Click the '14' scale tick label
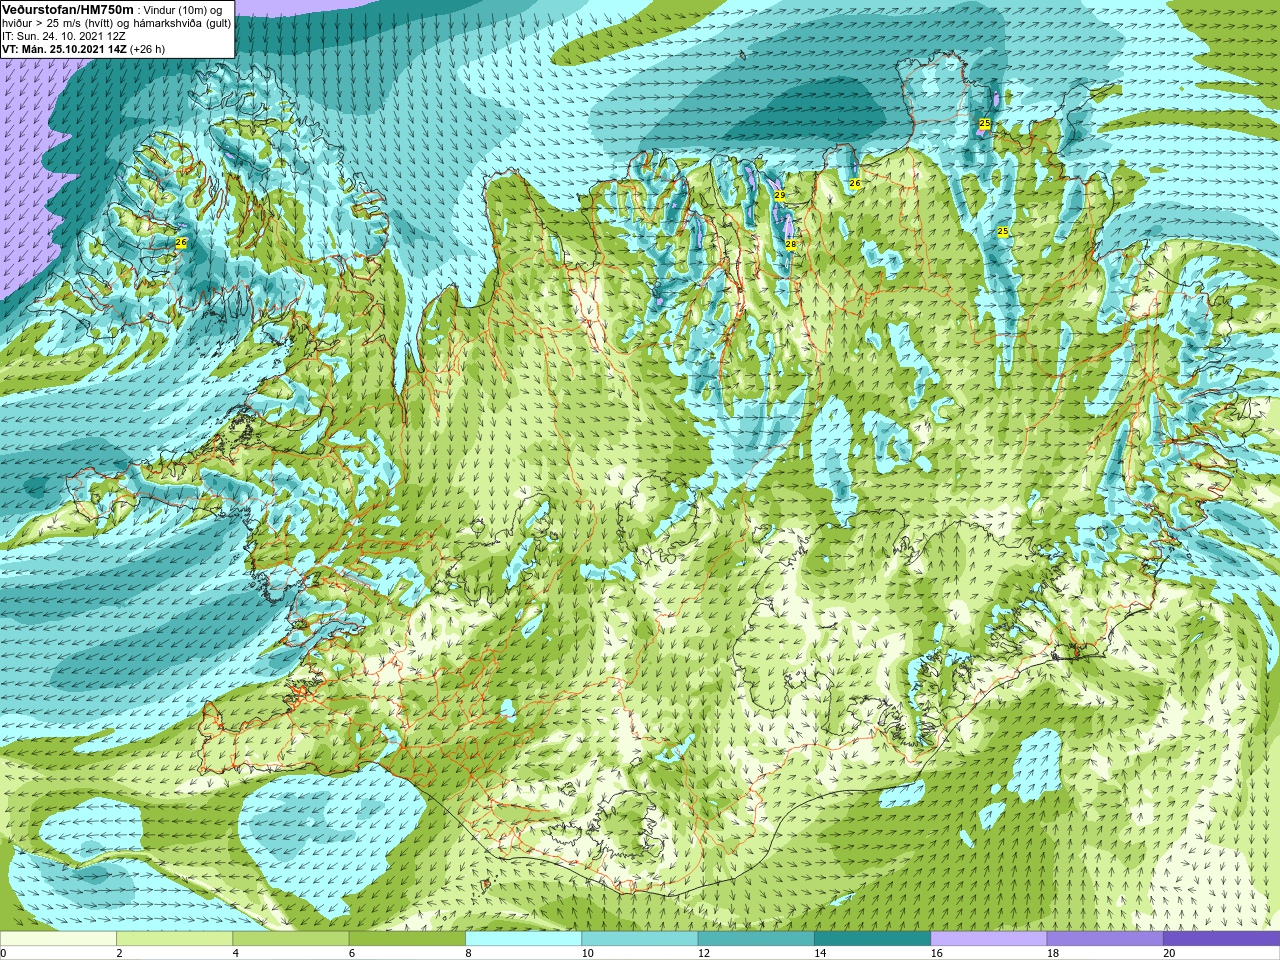This screenshot has height=960, width=1280. (820, 953)
